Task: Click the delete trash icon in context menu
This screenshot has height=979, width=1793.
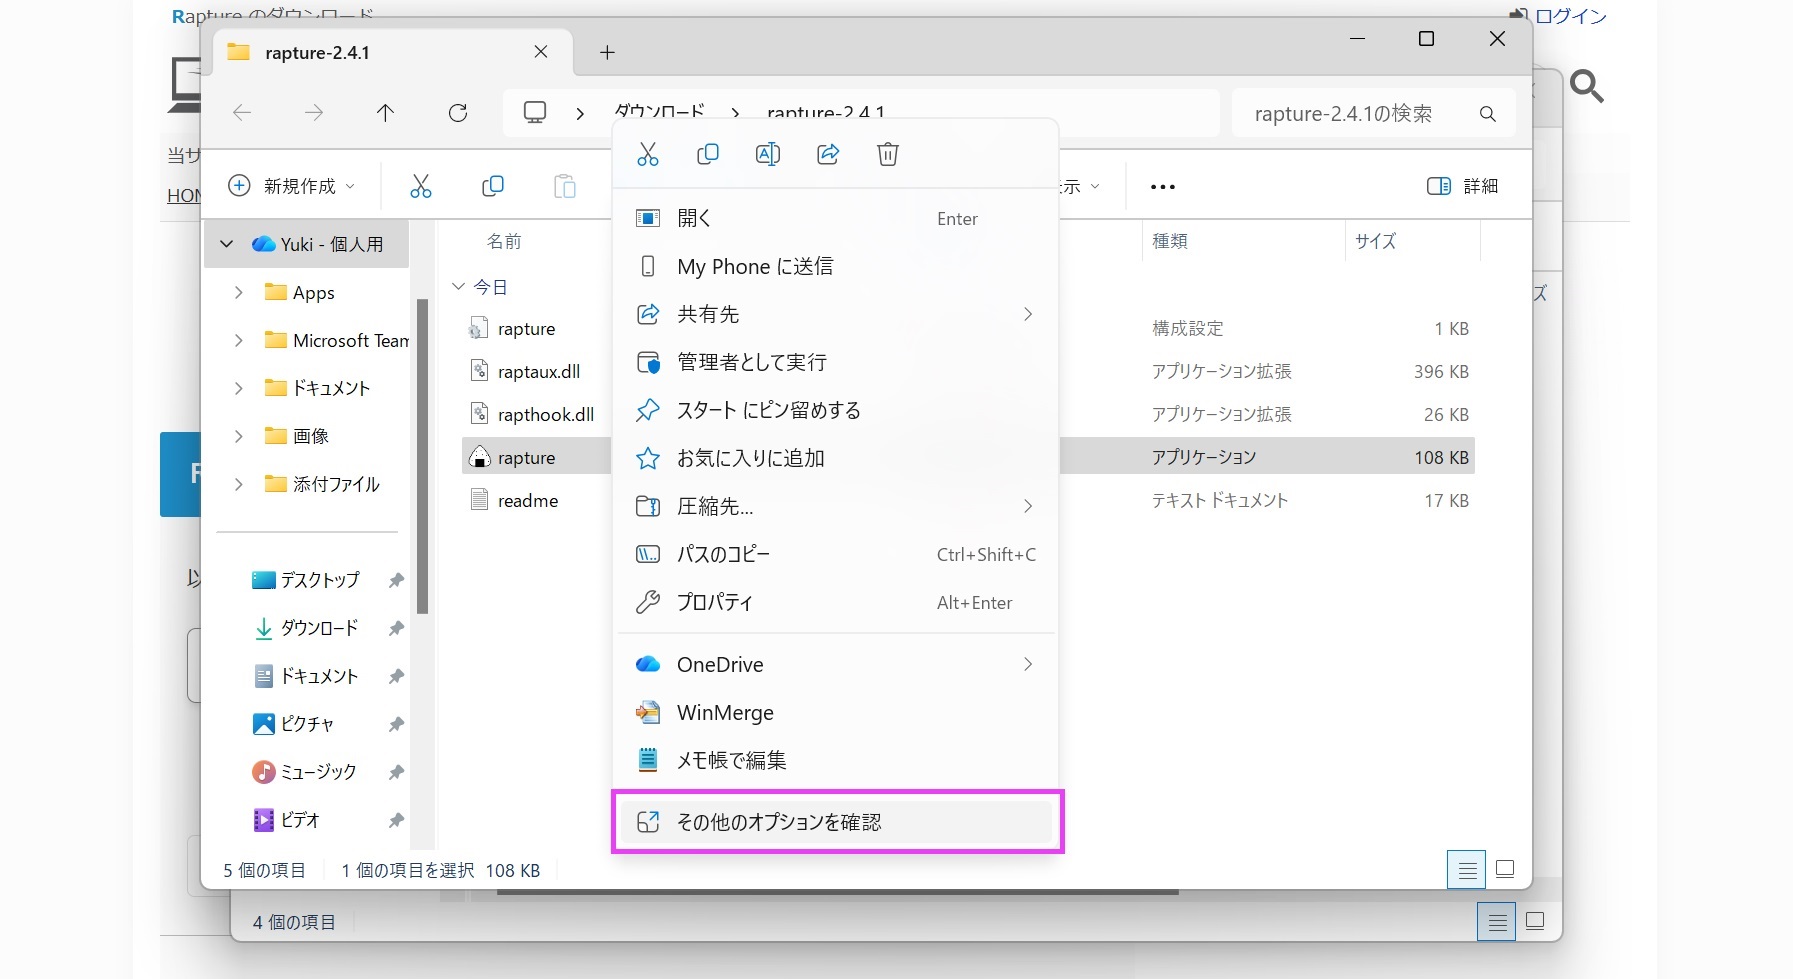Action: pyautogui.click(x=888, y=154)
